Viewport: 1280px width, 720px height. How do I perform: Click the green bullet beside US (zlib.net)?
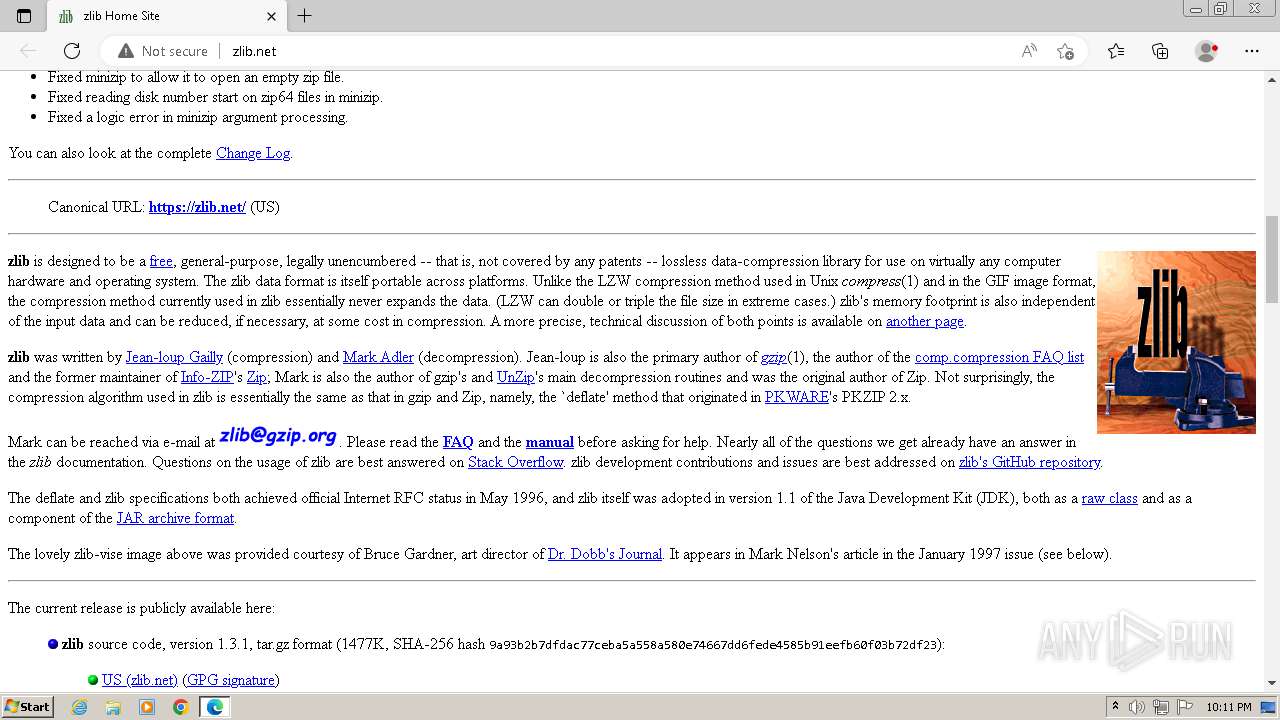point(93,680)
